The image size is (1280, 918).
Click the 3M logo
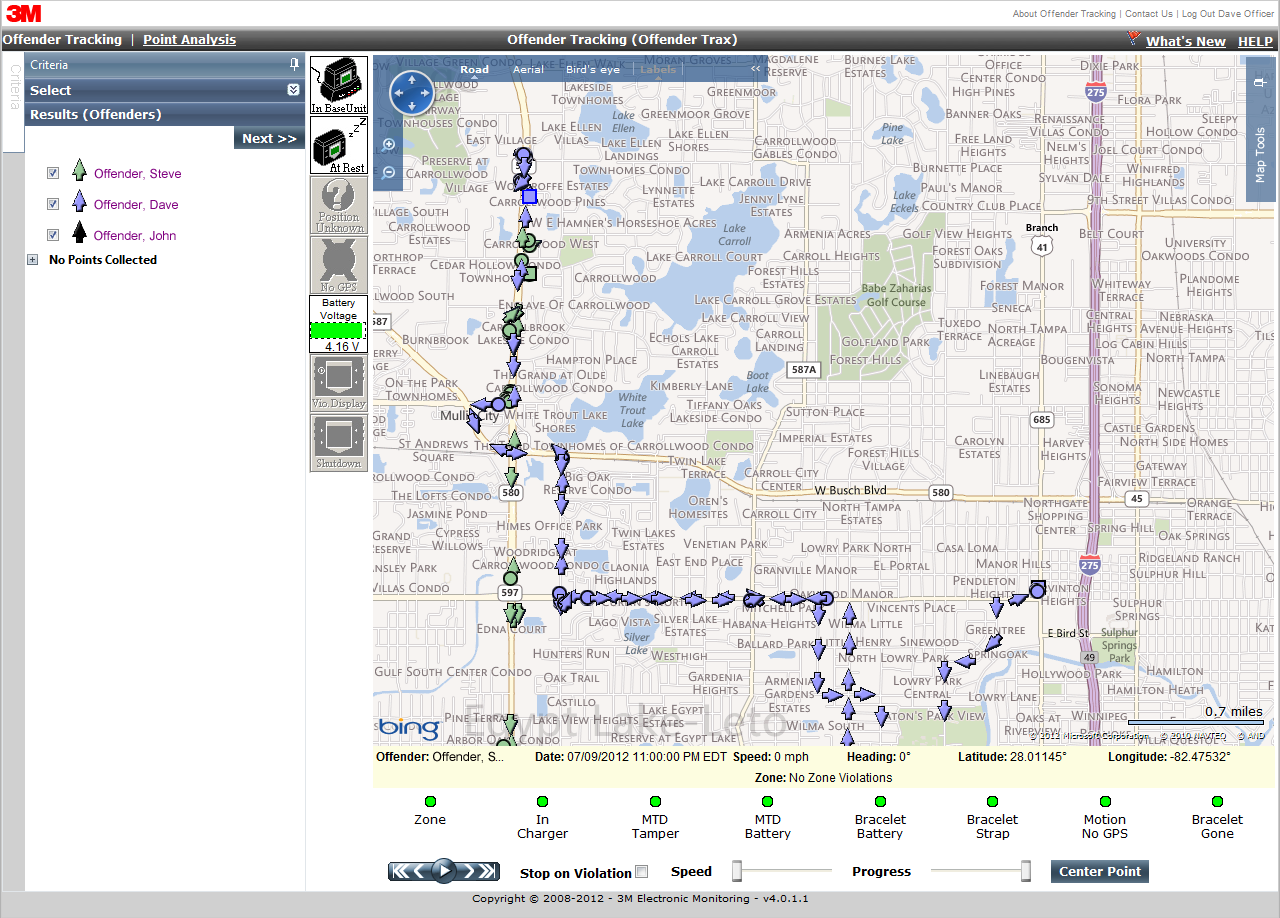point(23,13)
